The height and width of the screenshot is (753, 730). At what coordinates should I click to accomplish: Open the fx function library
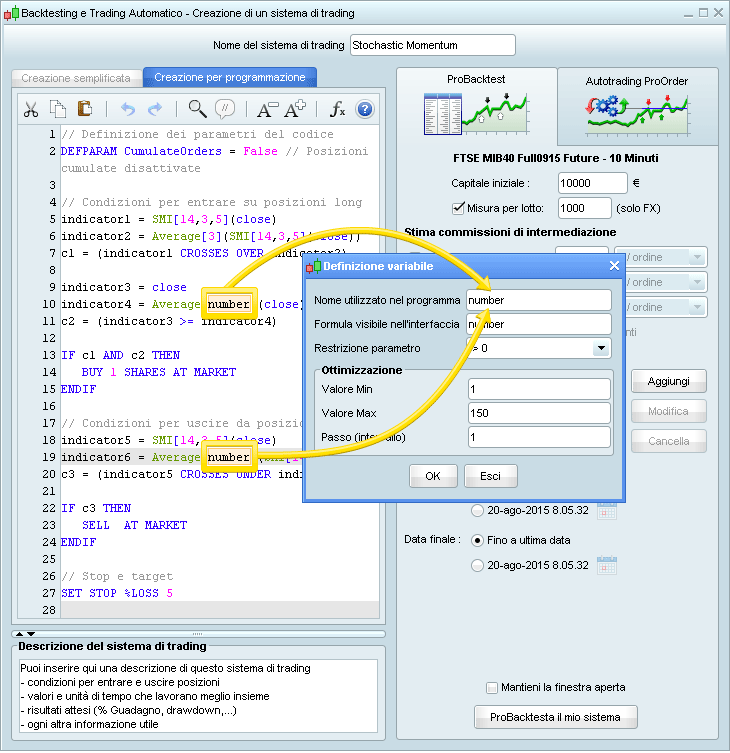tap(338, 109)
